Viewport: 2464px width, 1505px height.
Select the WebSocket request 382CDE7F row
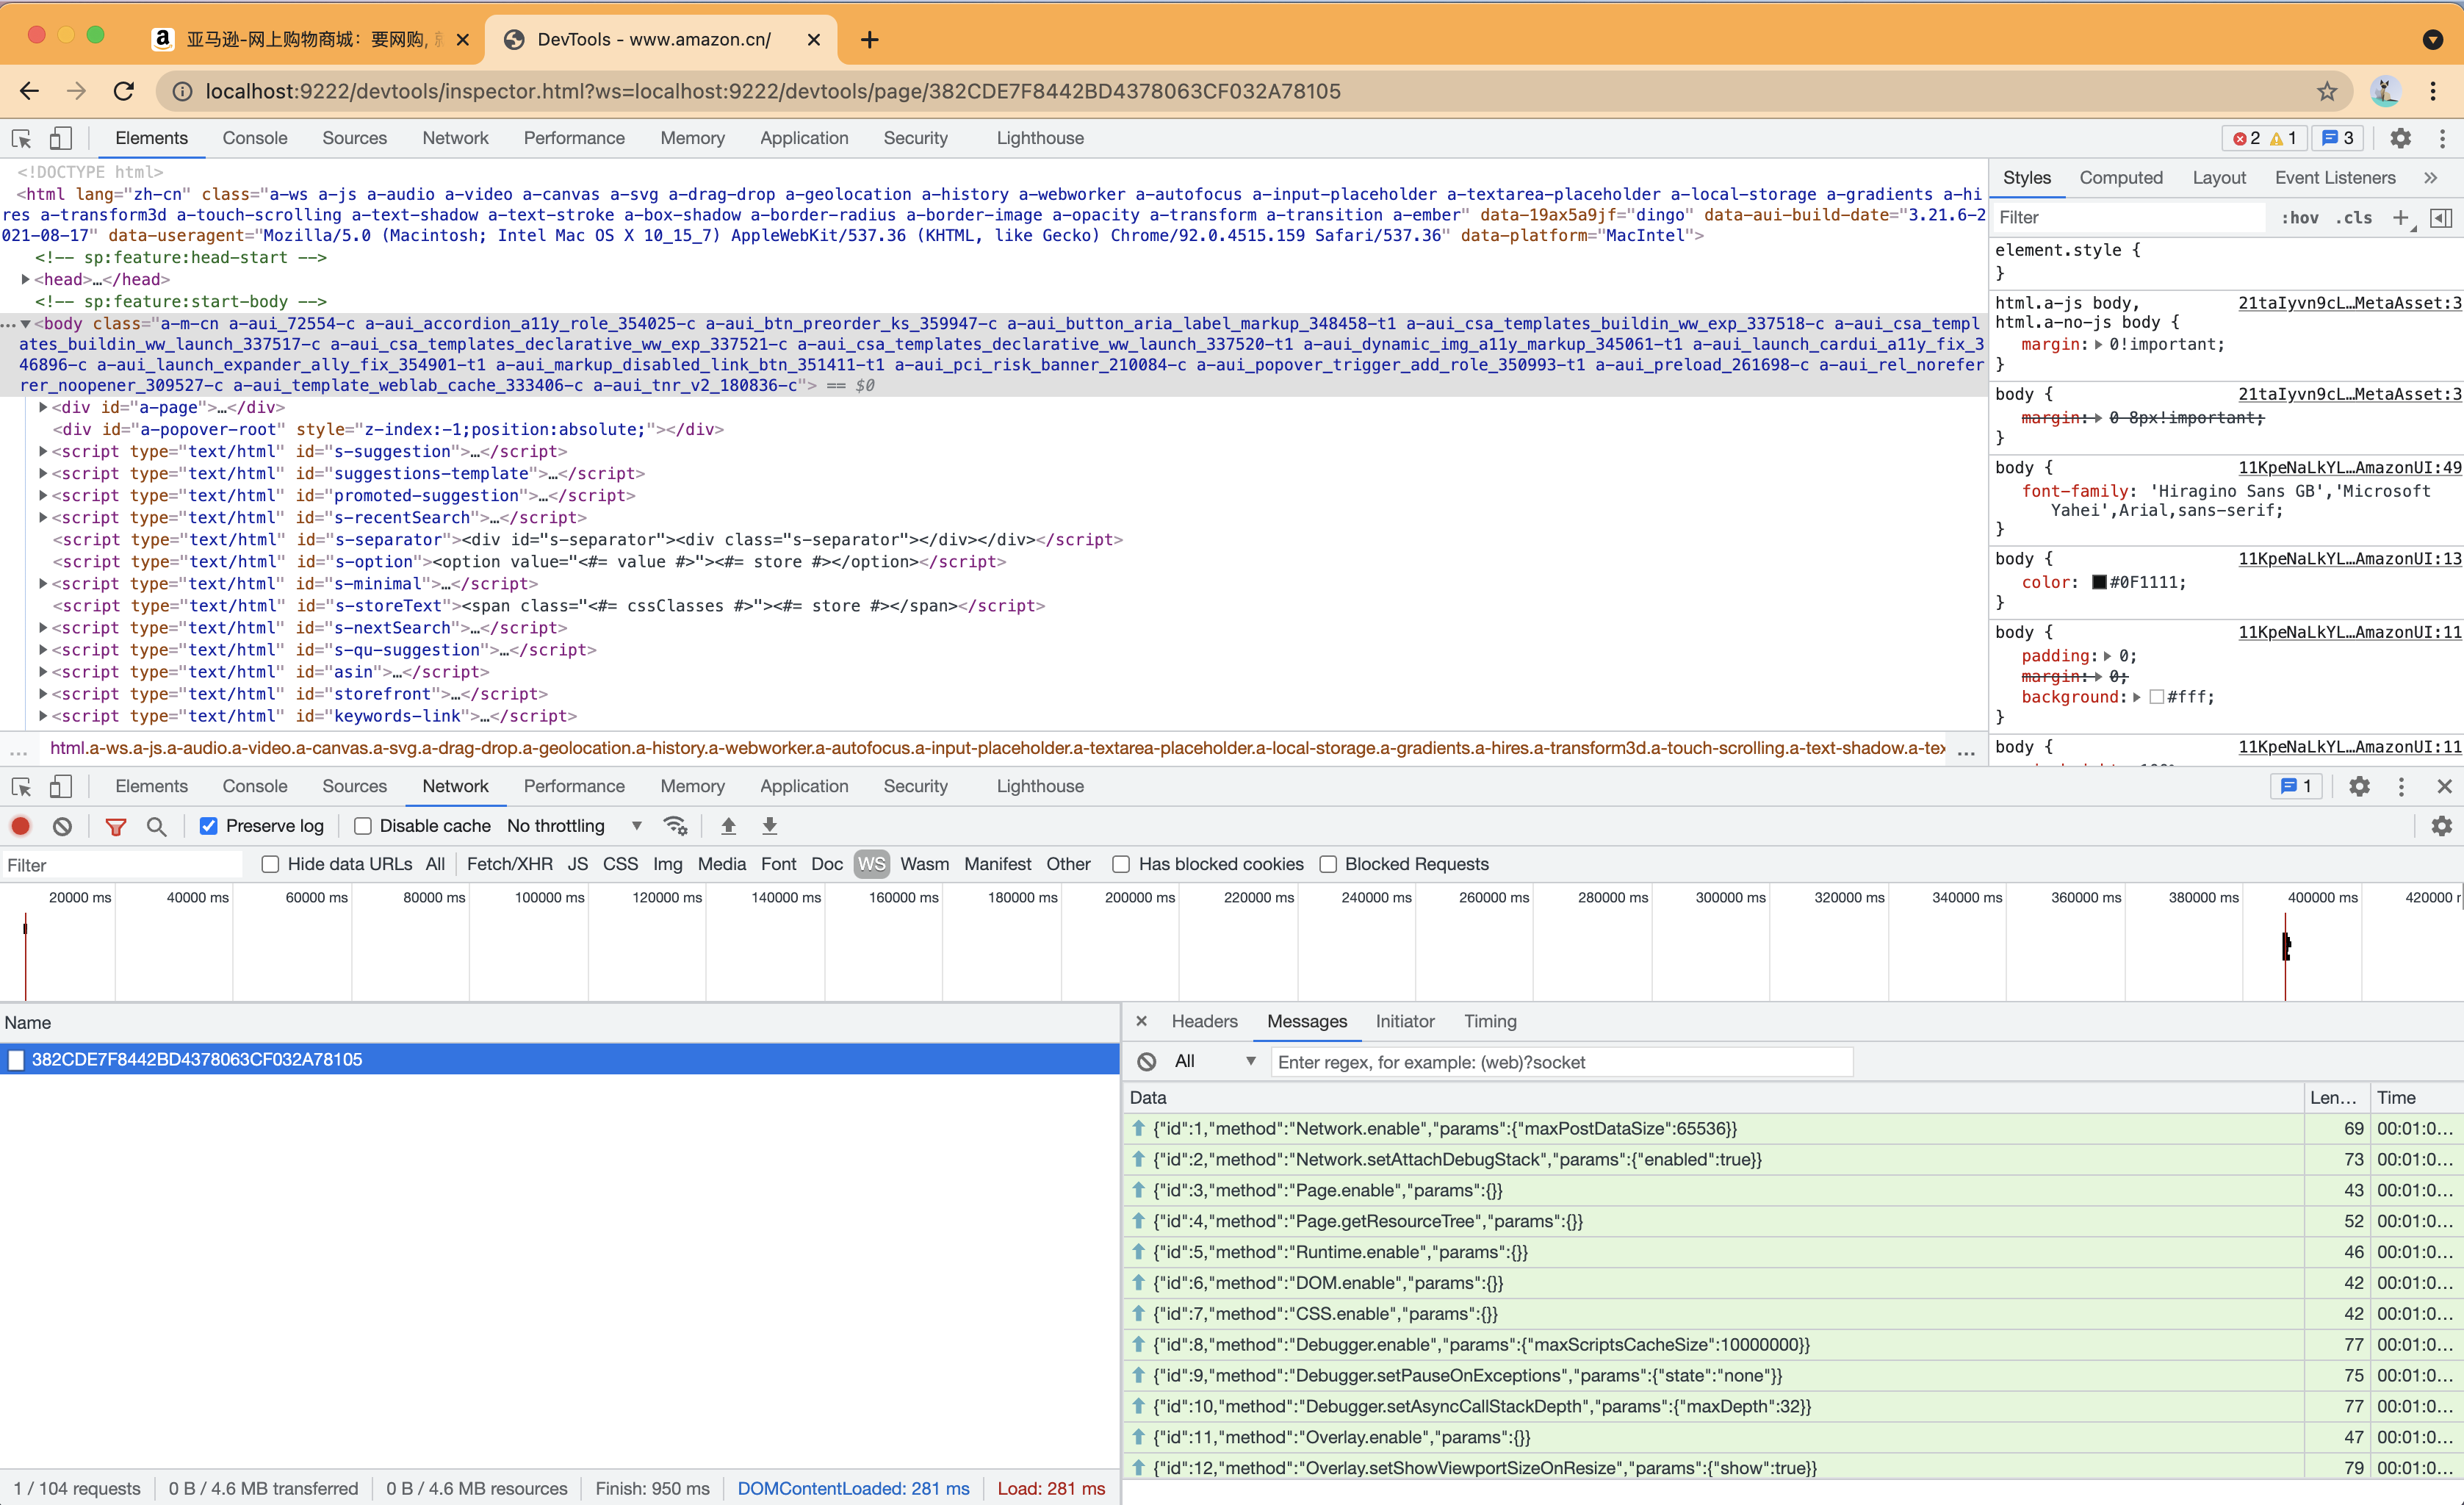click(559, 1059)
